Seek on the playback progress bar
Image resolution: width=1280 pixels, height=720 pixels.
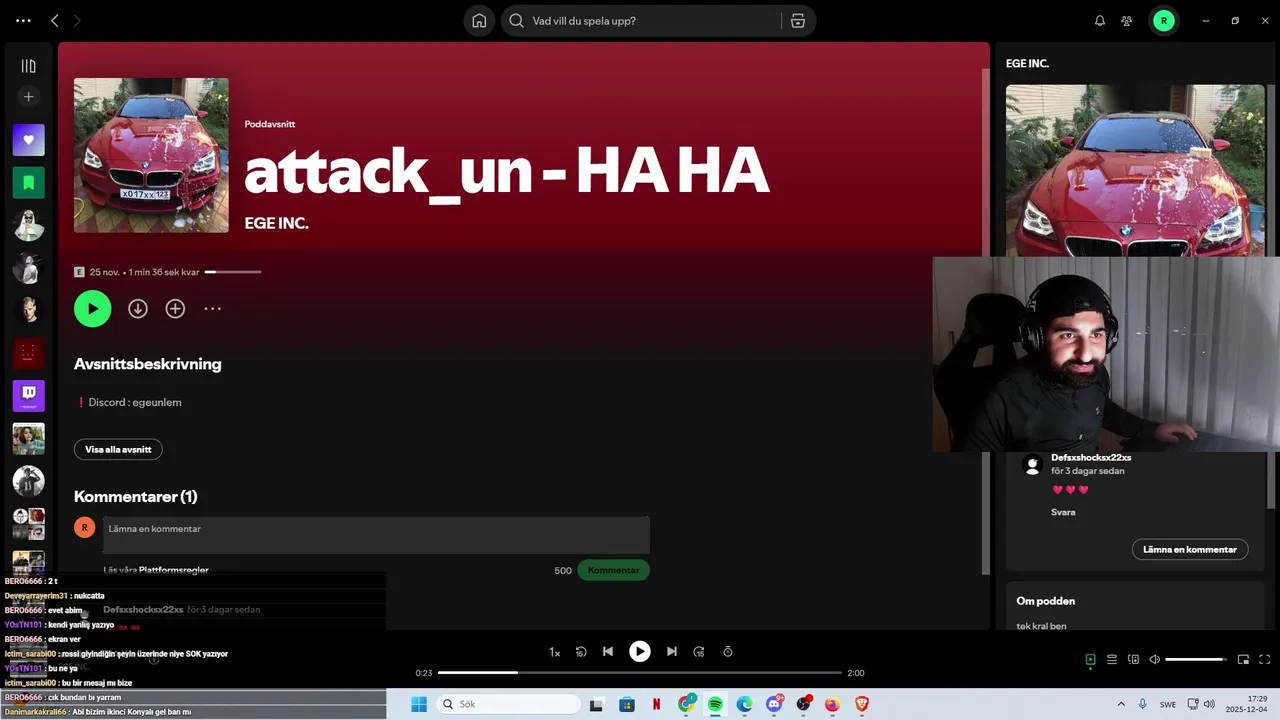pos(640,673)
